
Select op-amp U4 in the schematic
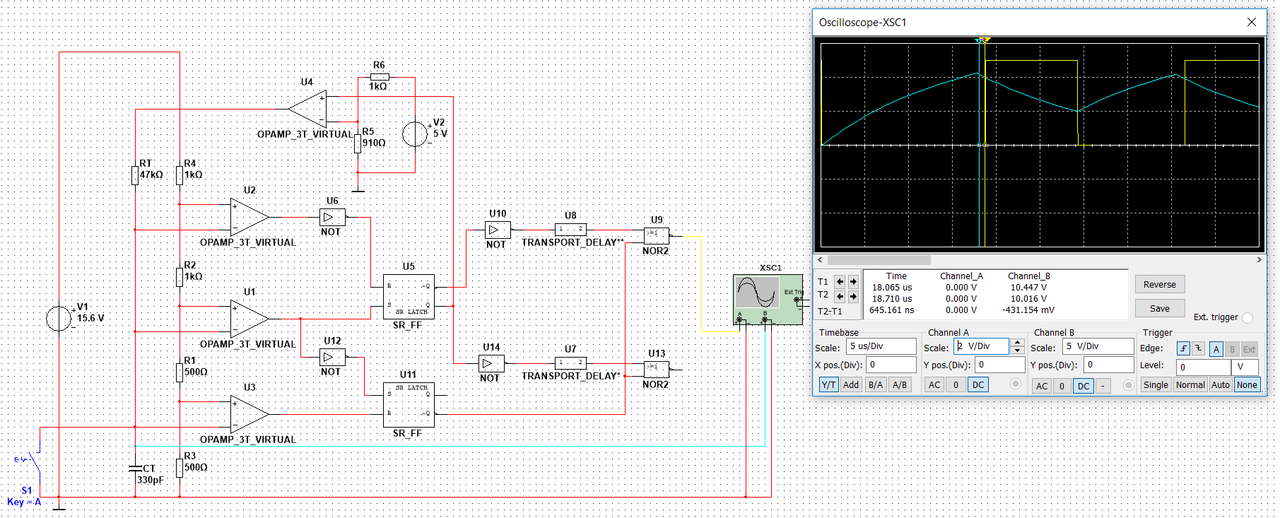click(x=307, y=108)
